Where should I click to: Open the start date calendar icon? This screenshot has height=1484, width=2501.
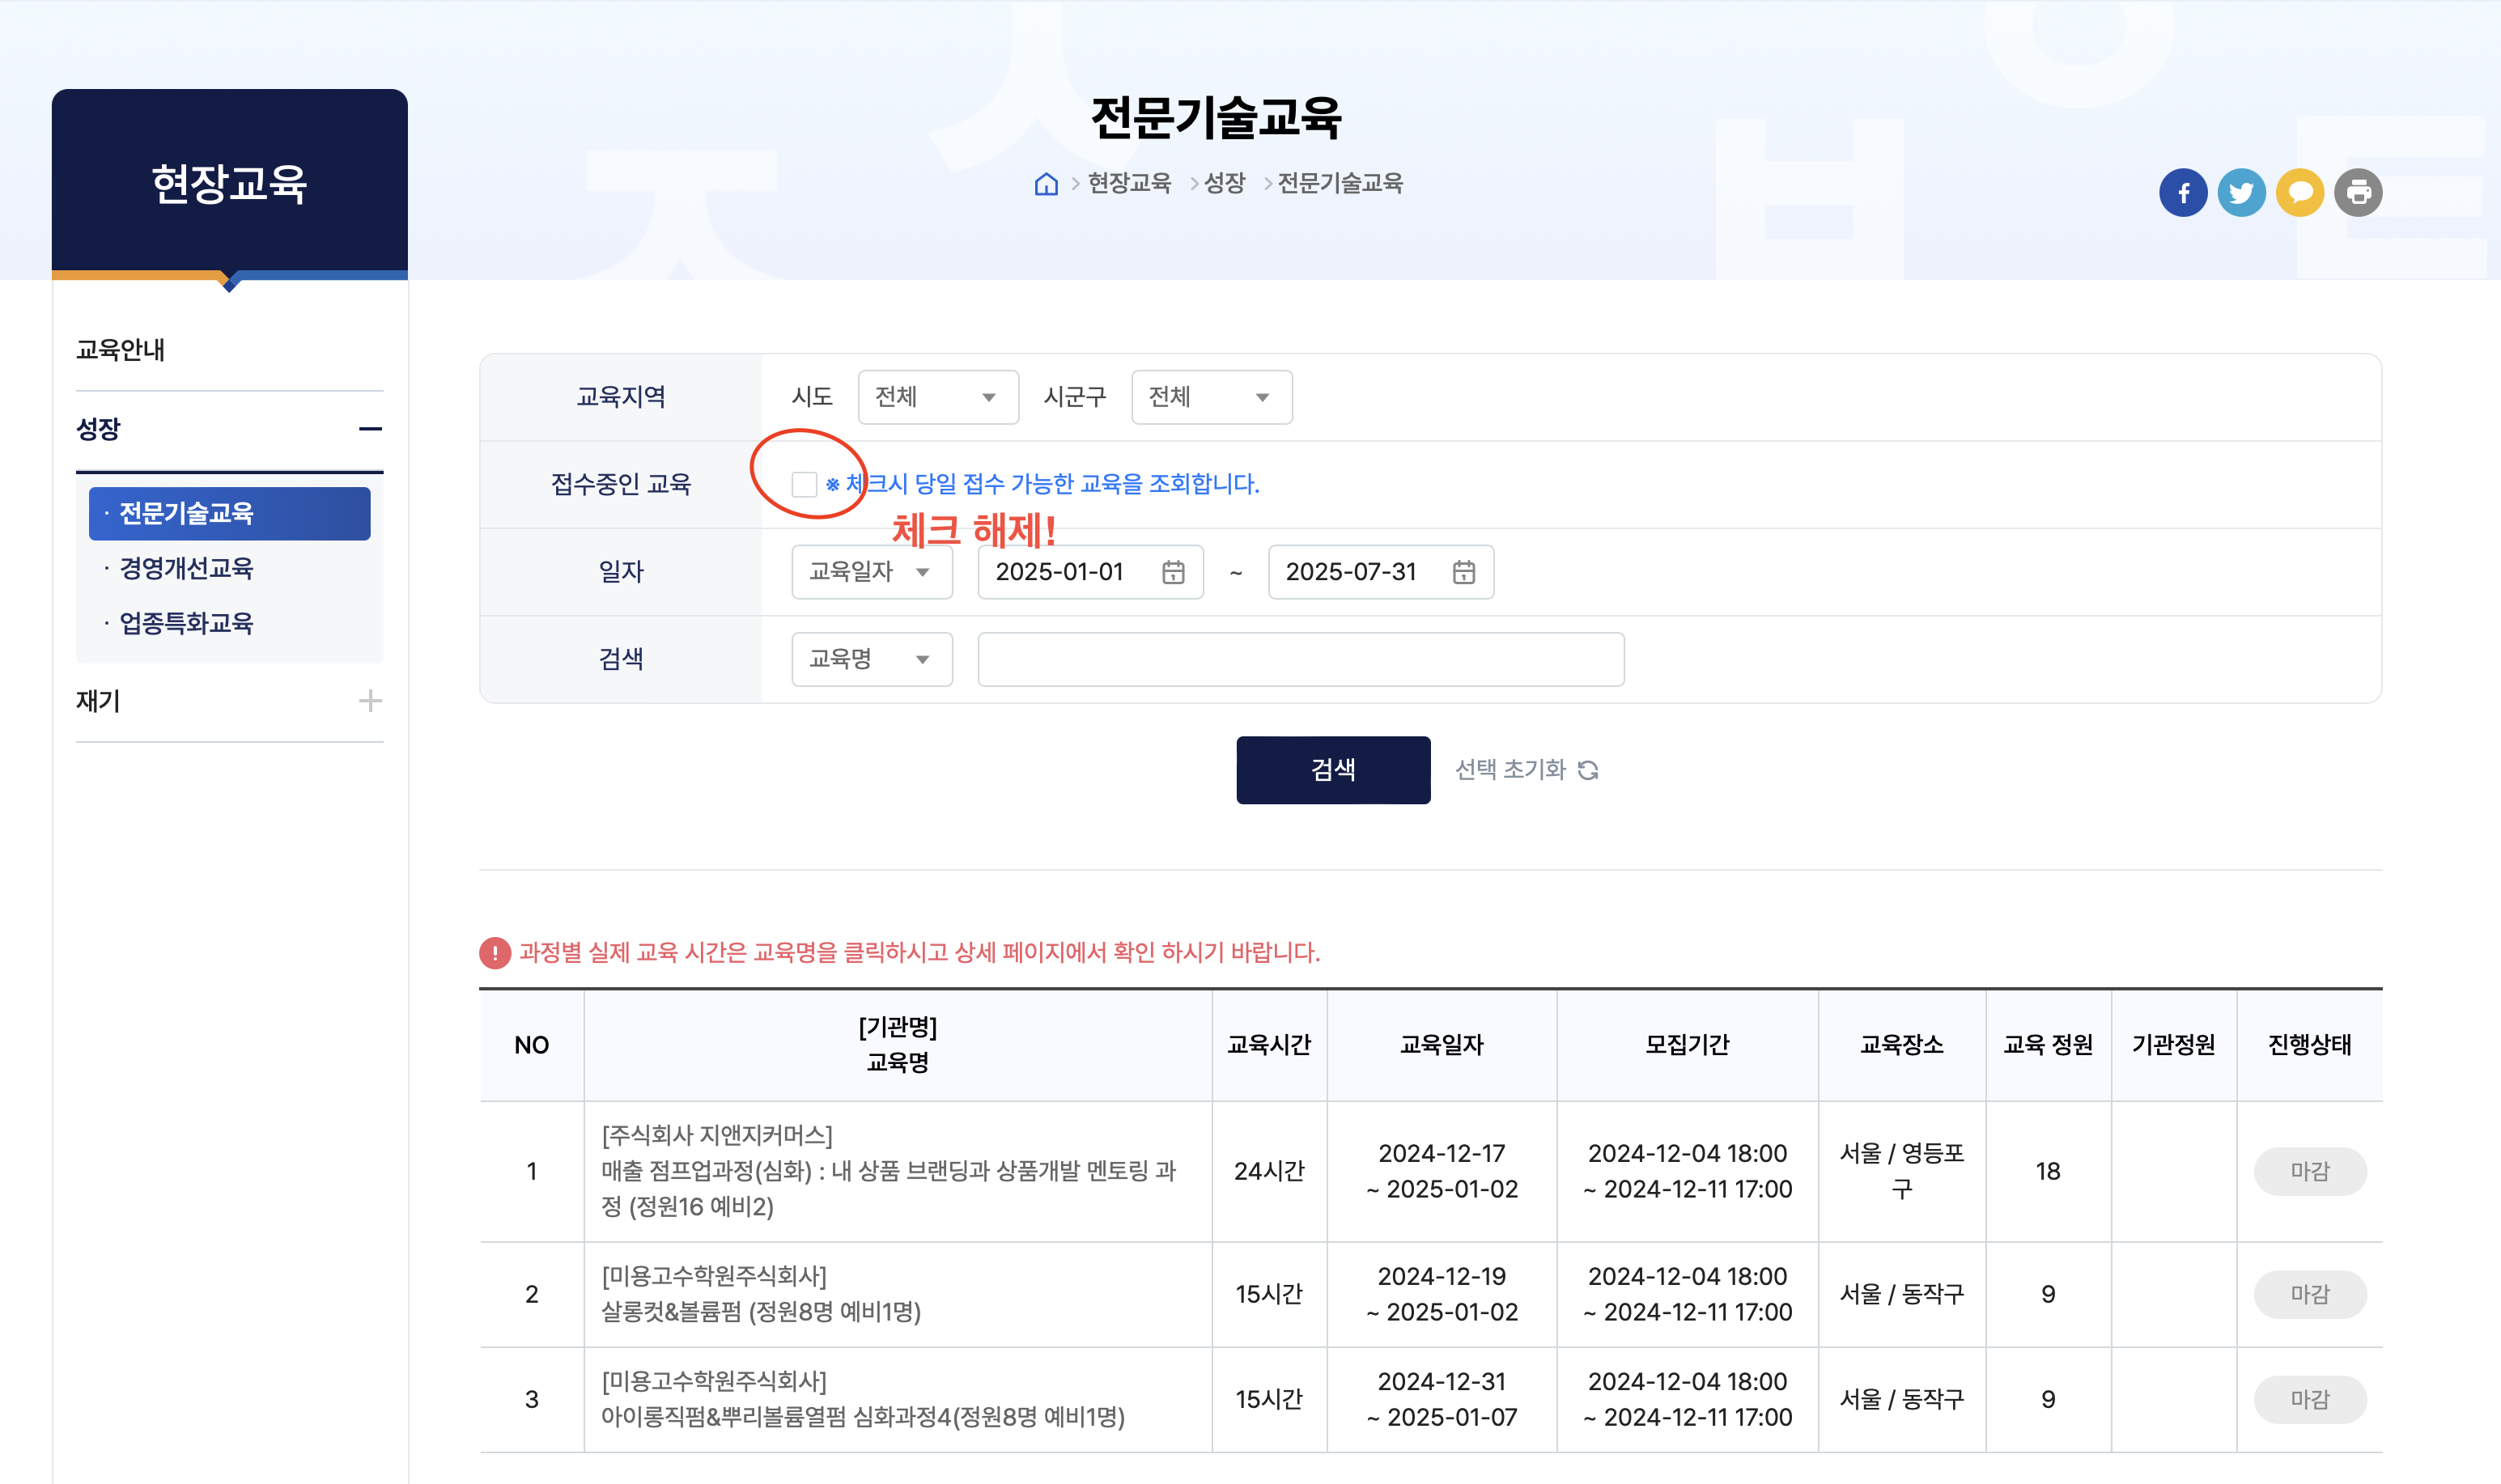pos(1173,572)
